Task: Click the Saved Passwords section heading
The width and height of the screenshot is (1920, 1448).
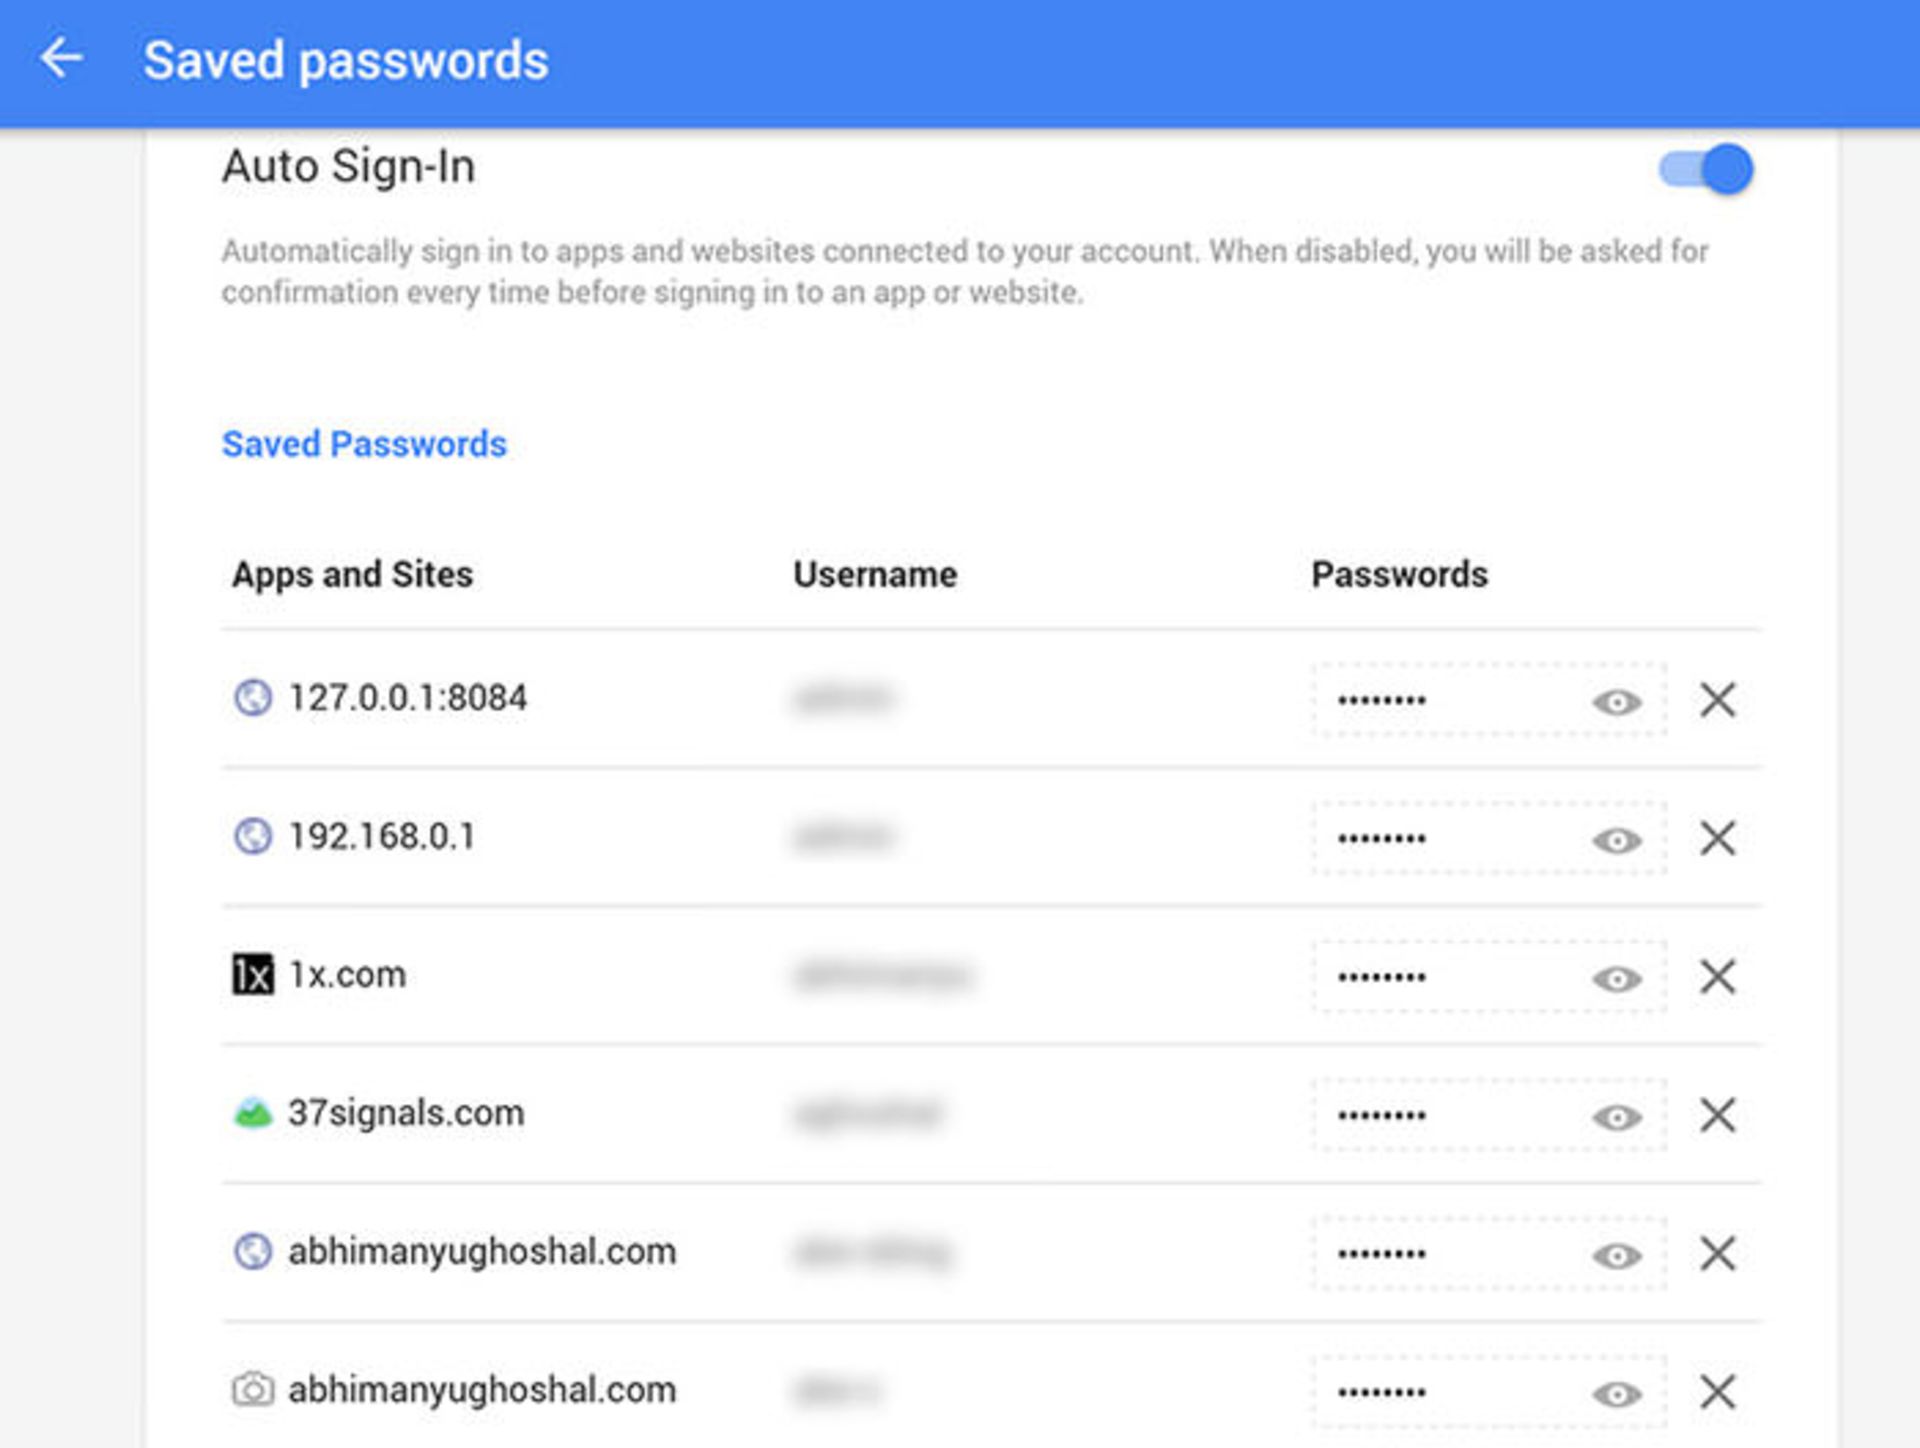Action: coord(364,444)
